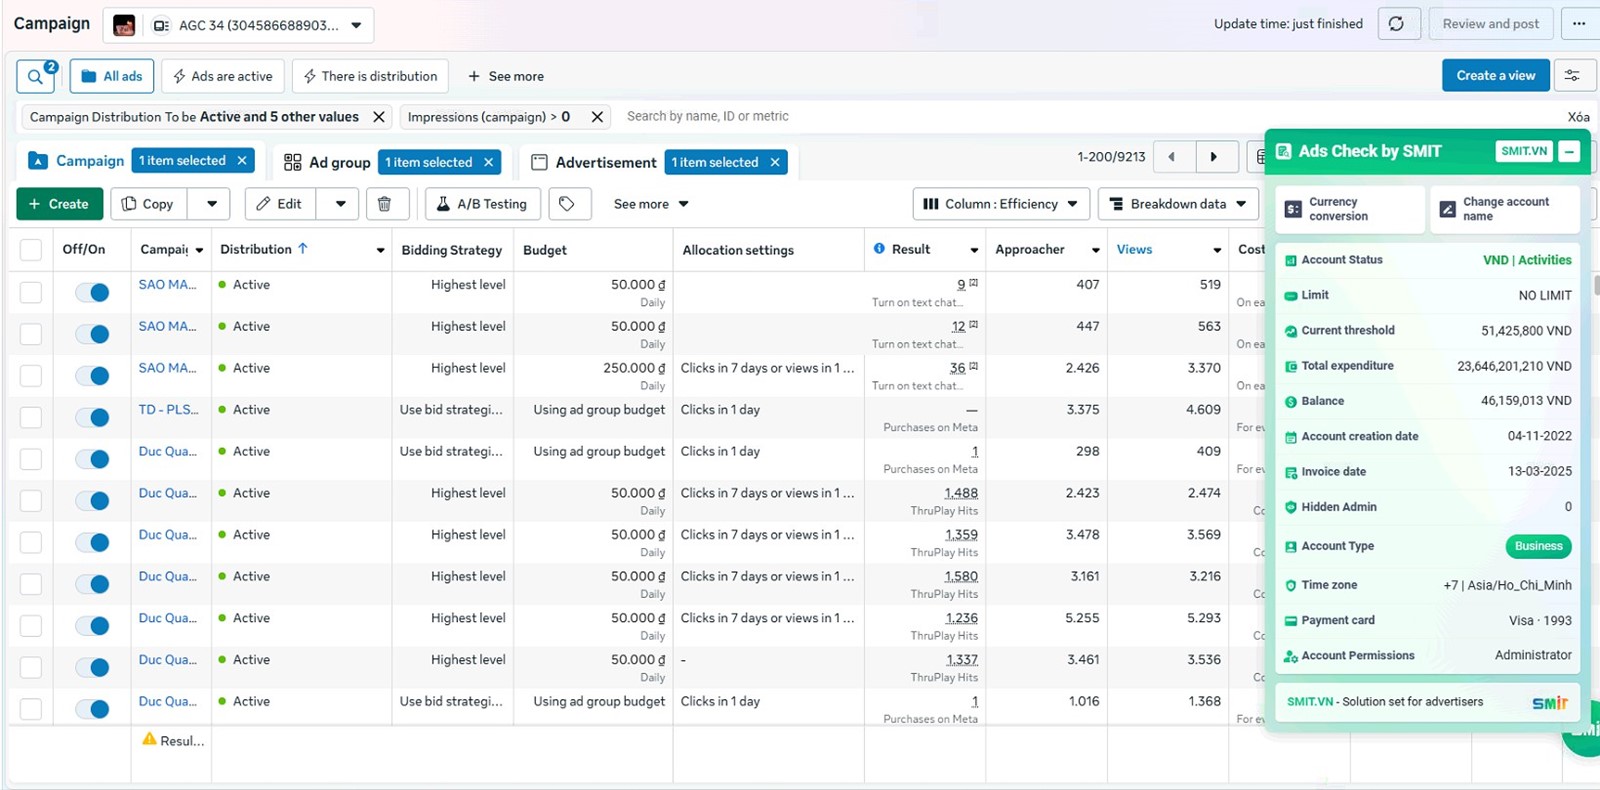Click the refresh update icon button
Viewport: 1600px width, 790px height.
pyautogui.click(x=1398, y=24)
